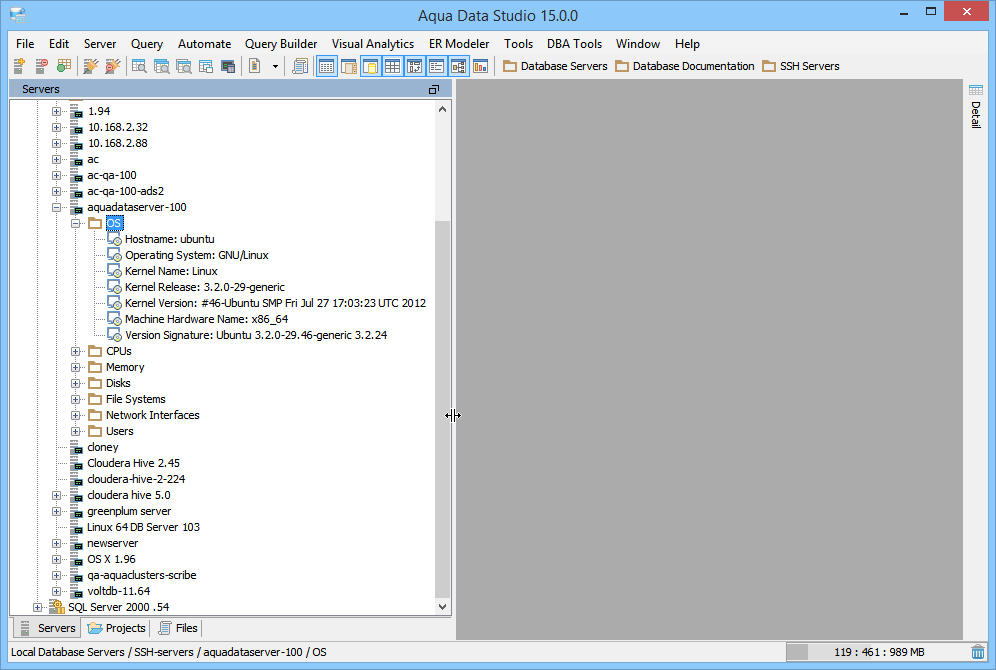The width and height of the screenshot is (996, 670).
Task: Expand the Users folder
Action: coord(76,431)
